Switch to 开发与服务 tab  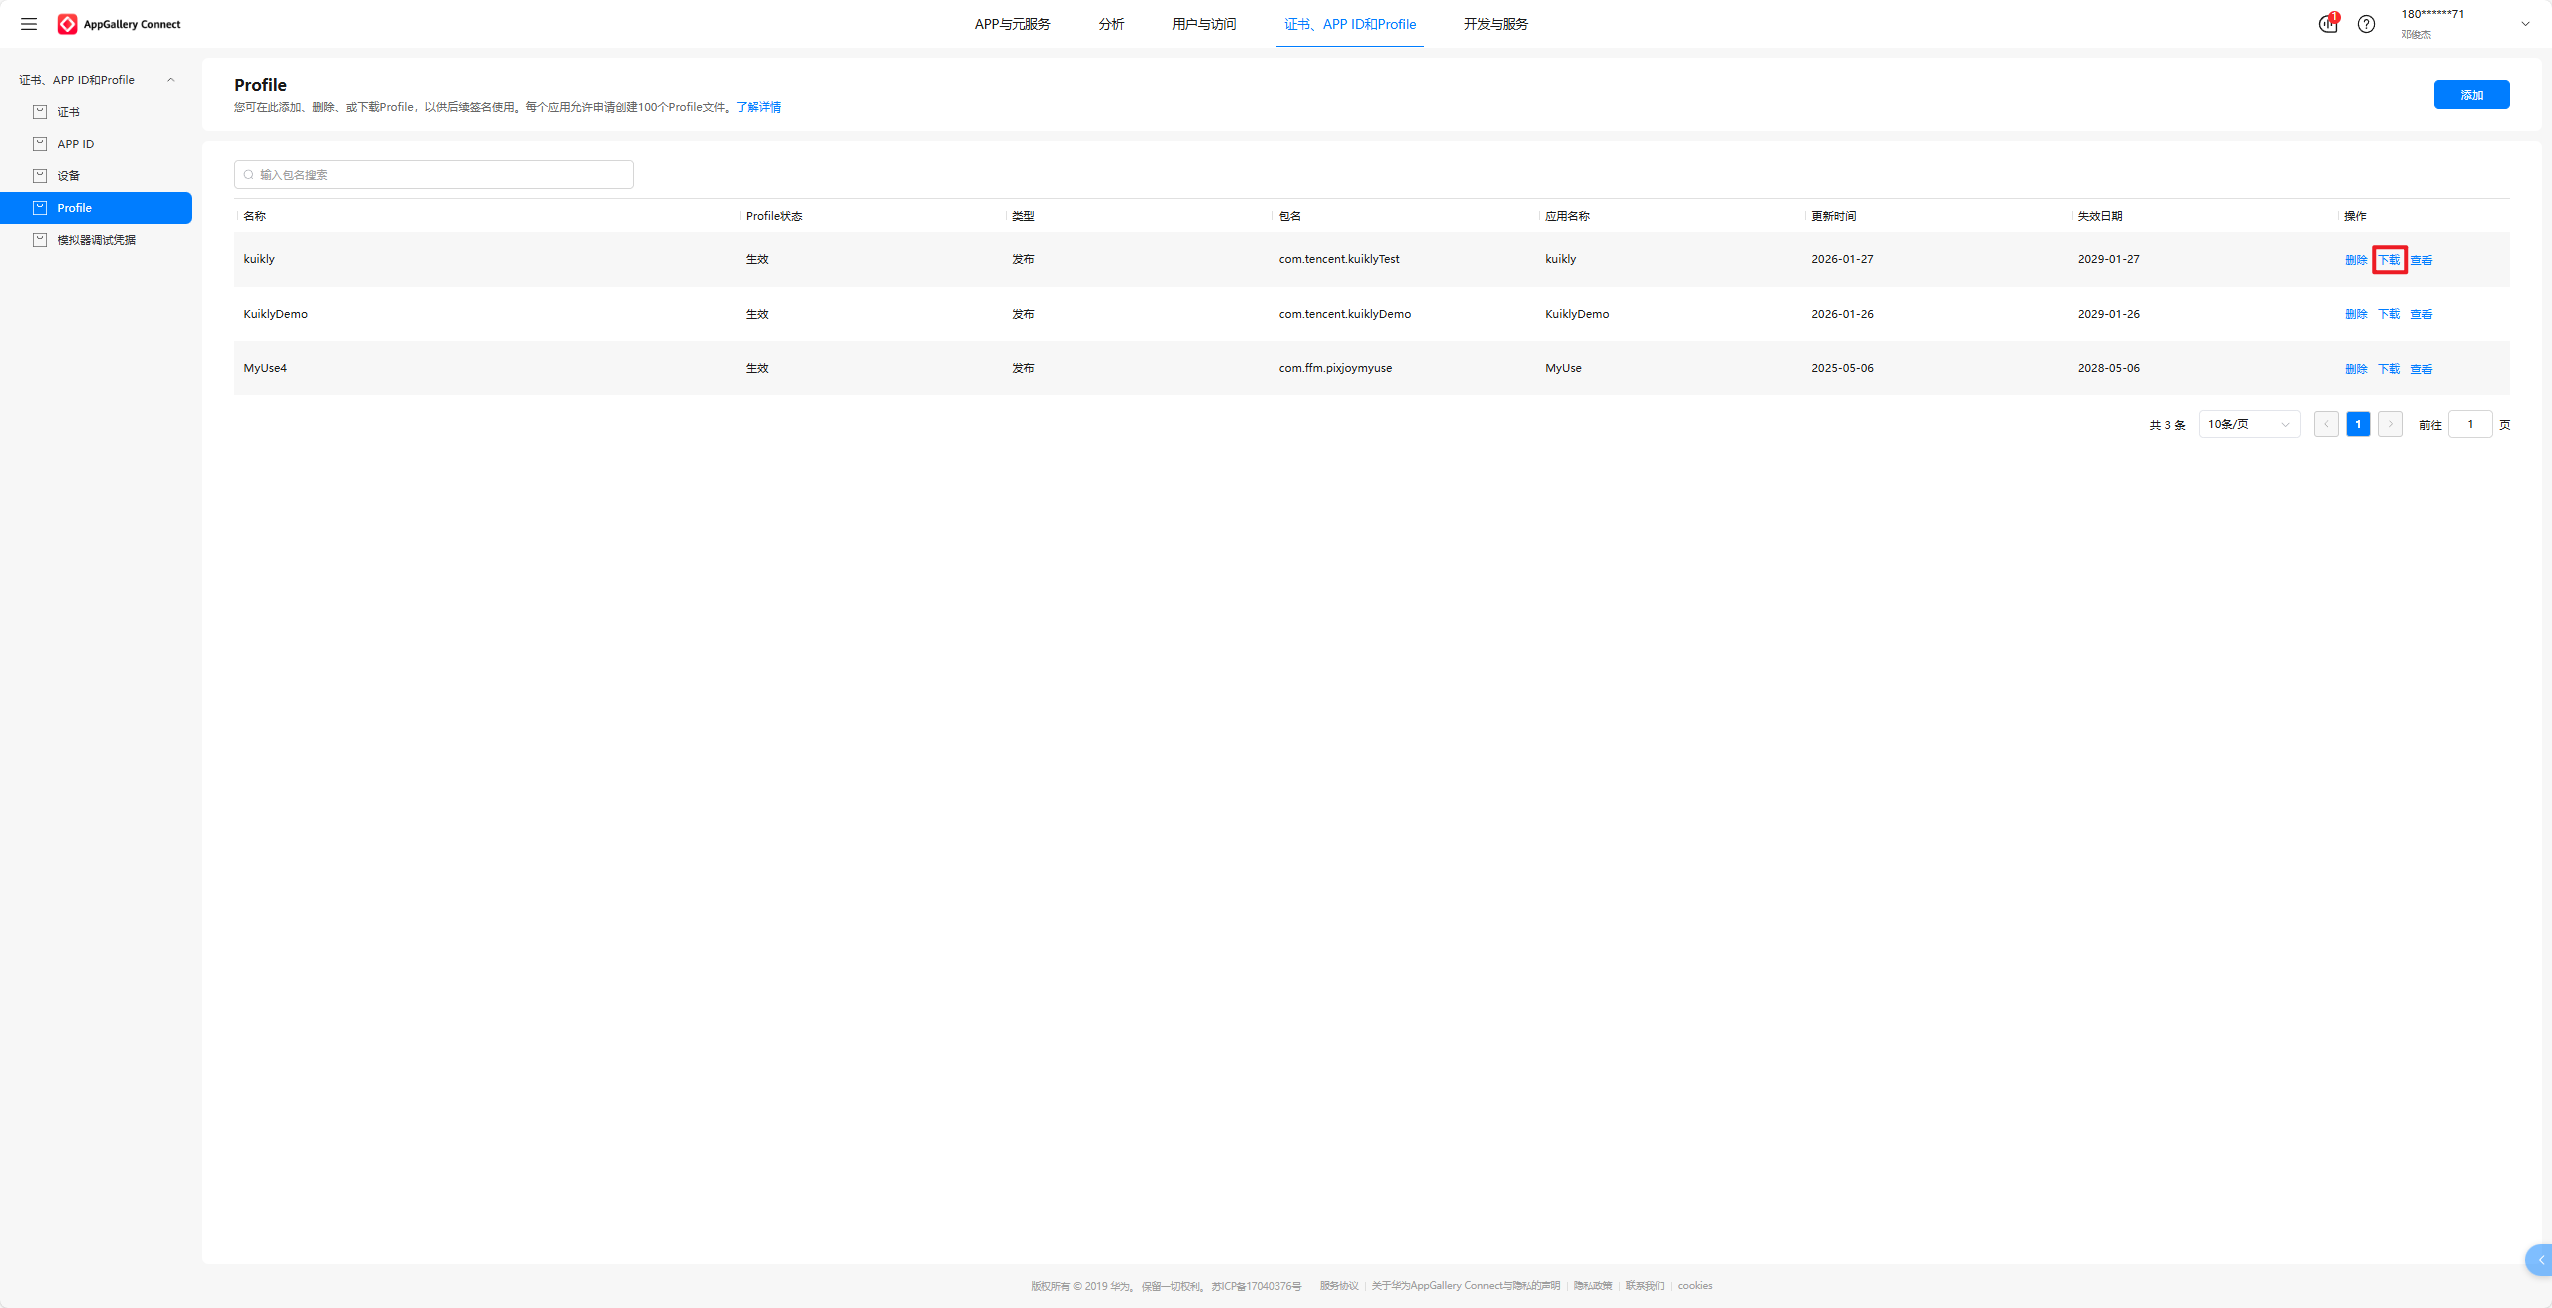[1495, 24]
